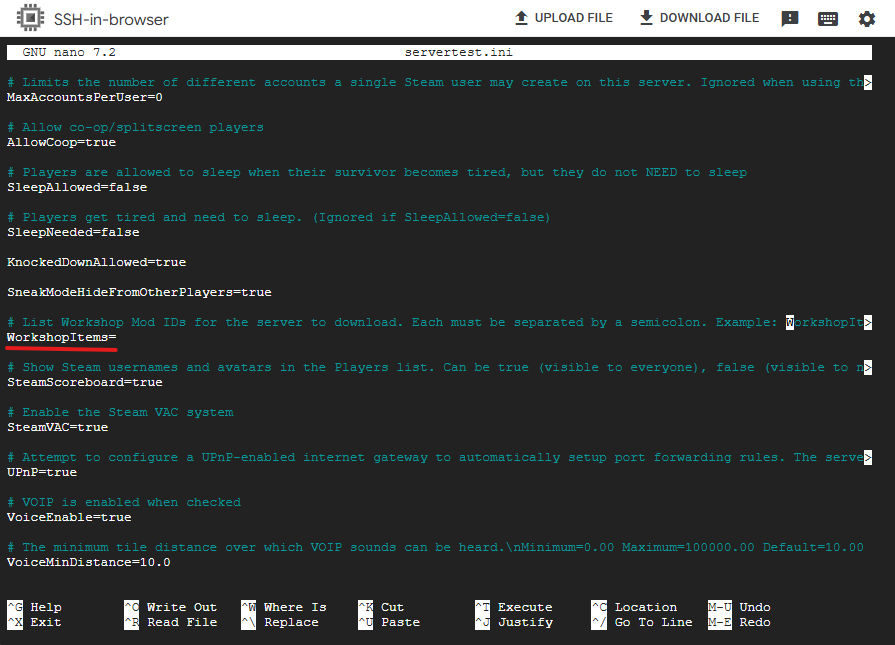Place cursor on KnockedDownAllowed=true line
The height and width of the screenshot is (645, 895).
click(x=96, y=263)
